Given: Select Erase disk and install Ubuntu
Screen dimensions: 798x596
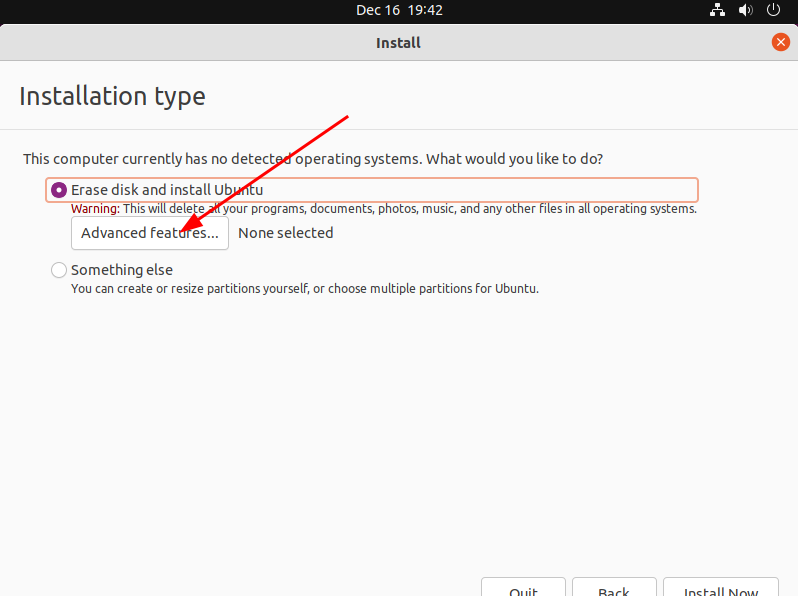Looking at the screenshot, I should [372, 190].
